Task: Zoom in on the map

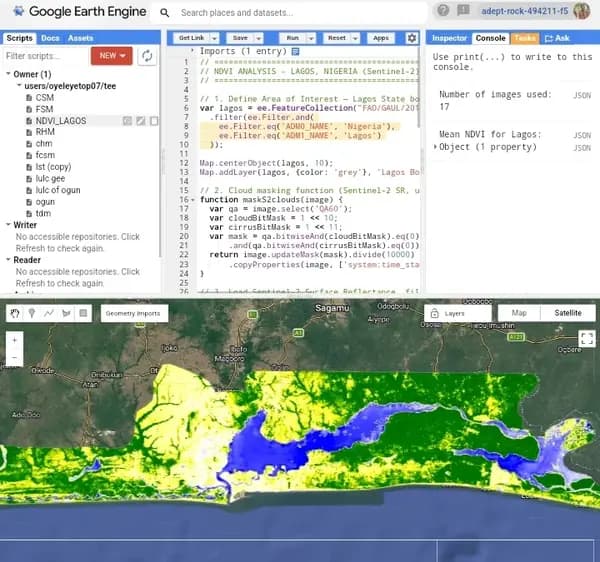Action: (x=15, y=340)
